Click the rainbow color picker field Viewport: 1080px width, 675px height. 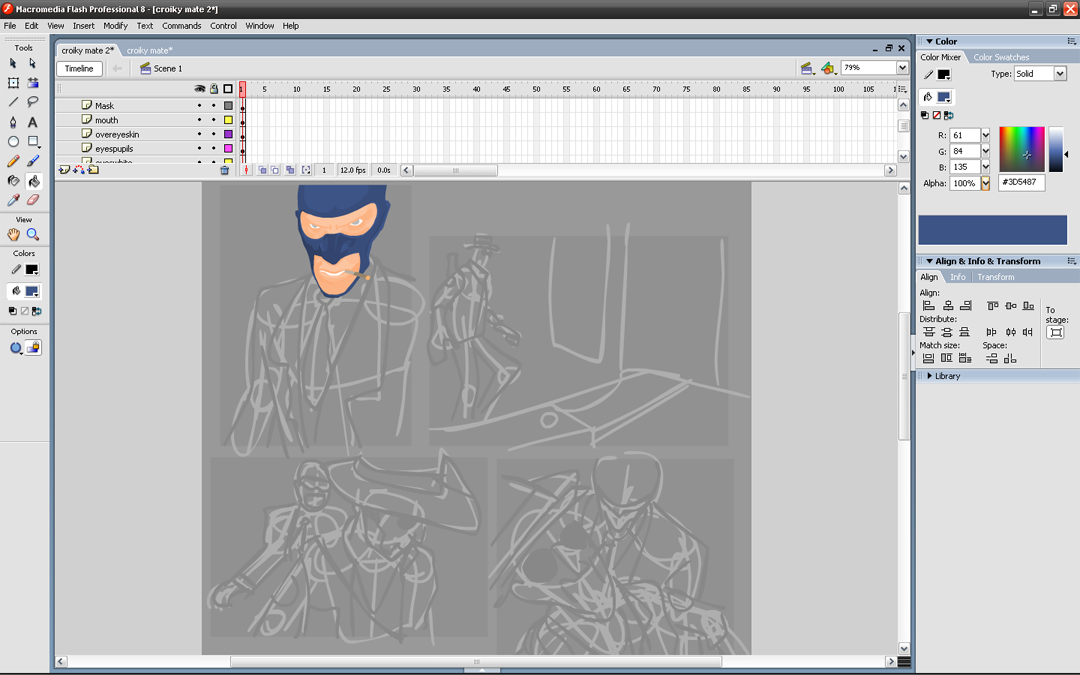click(1021, 149)
